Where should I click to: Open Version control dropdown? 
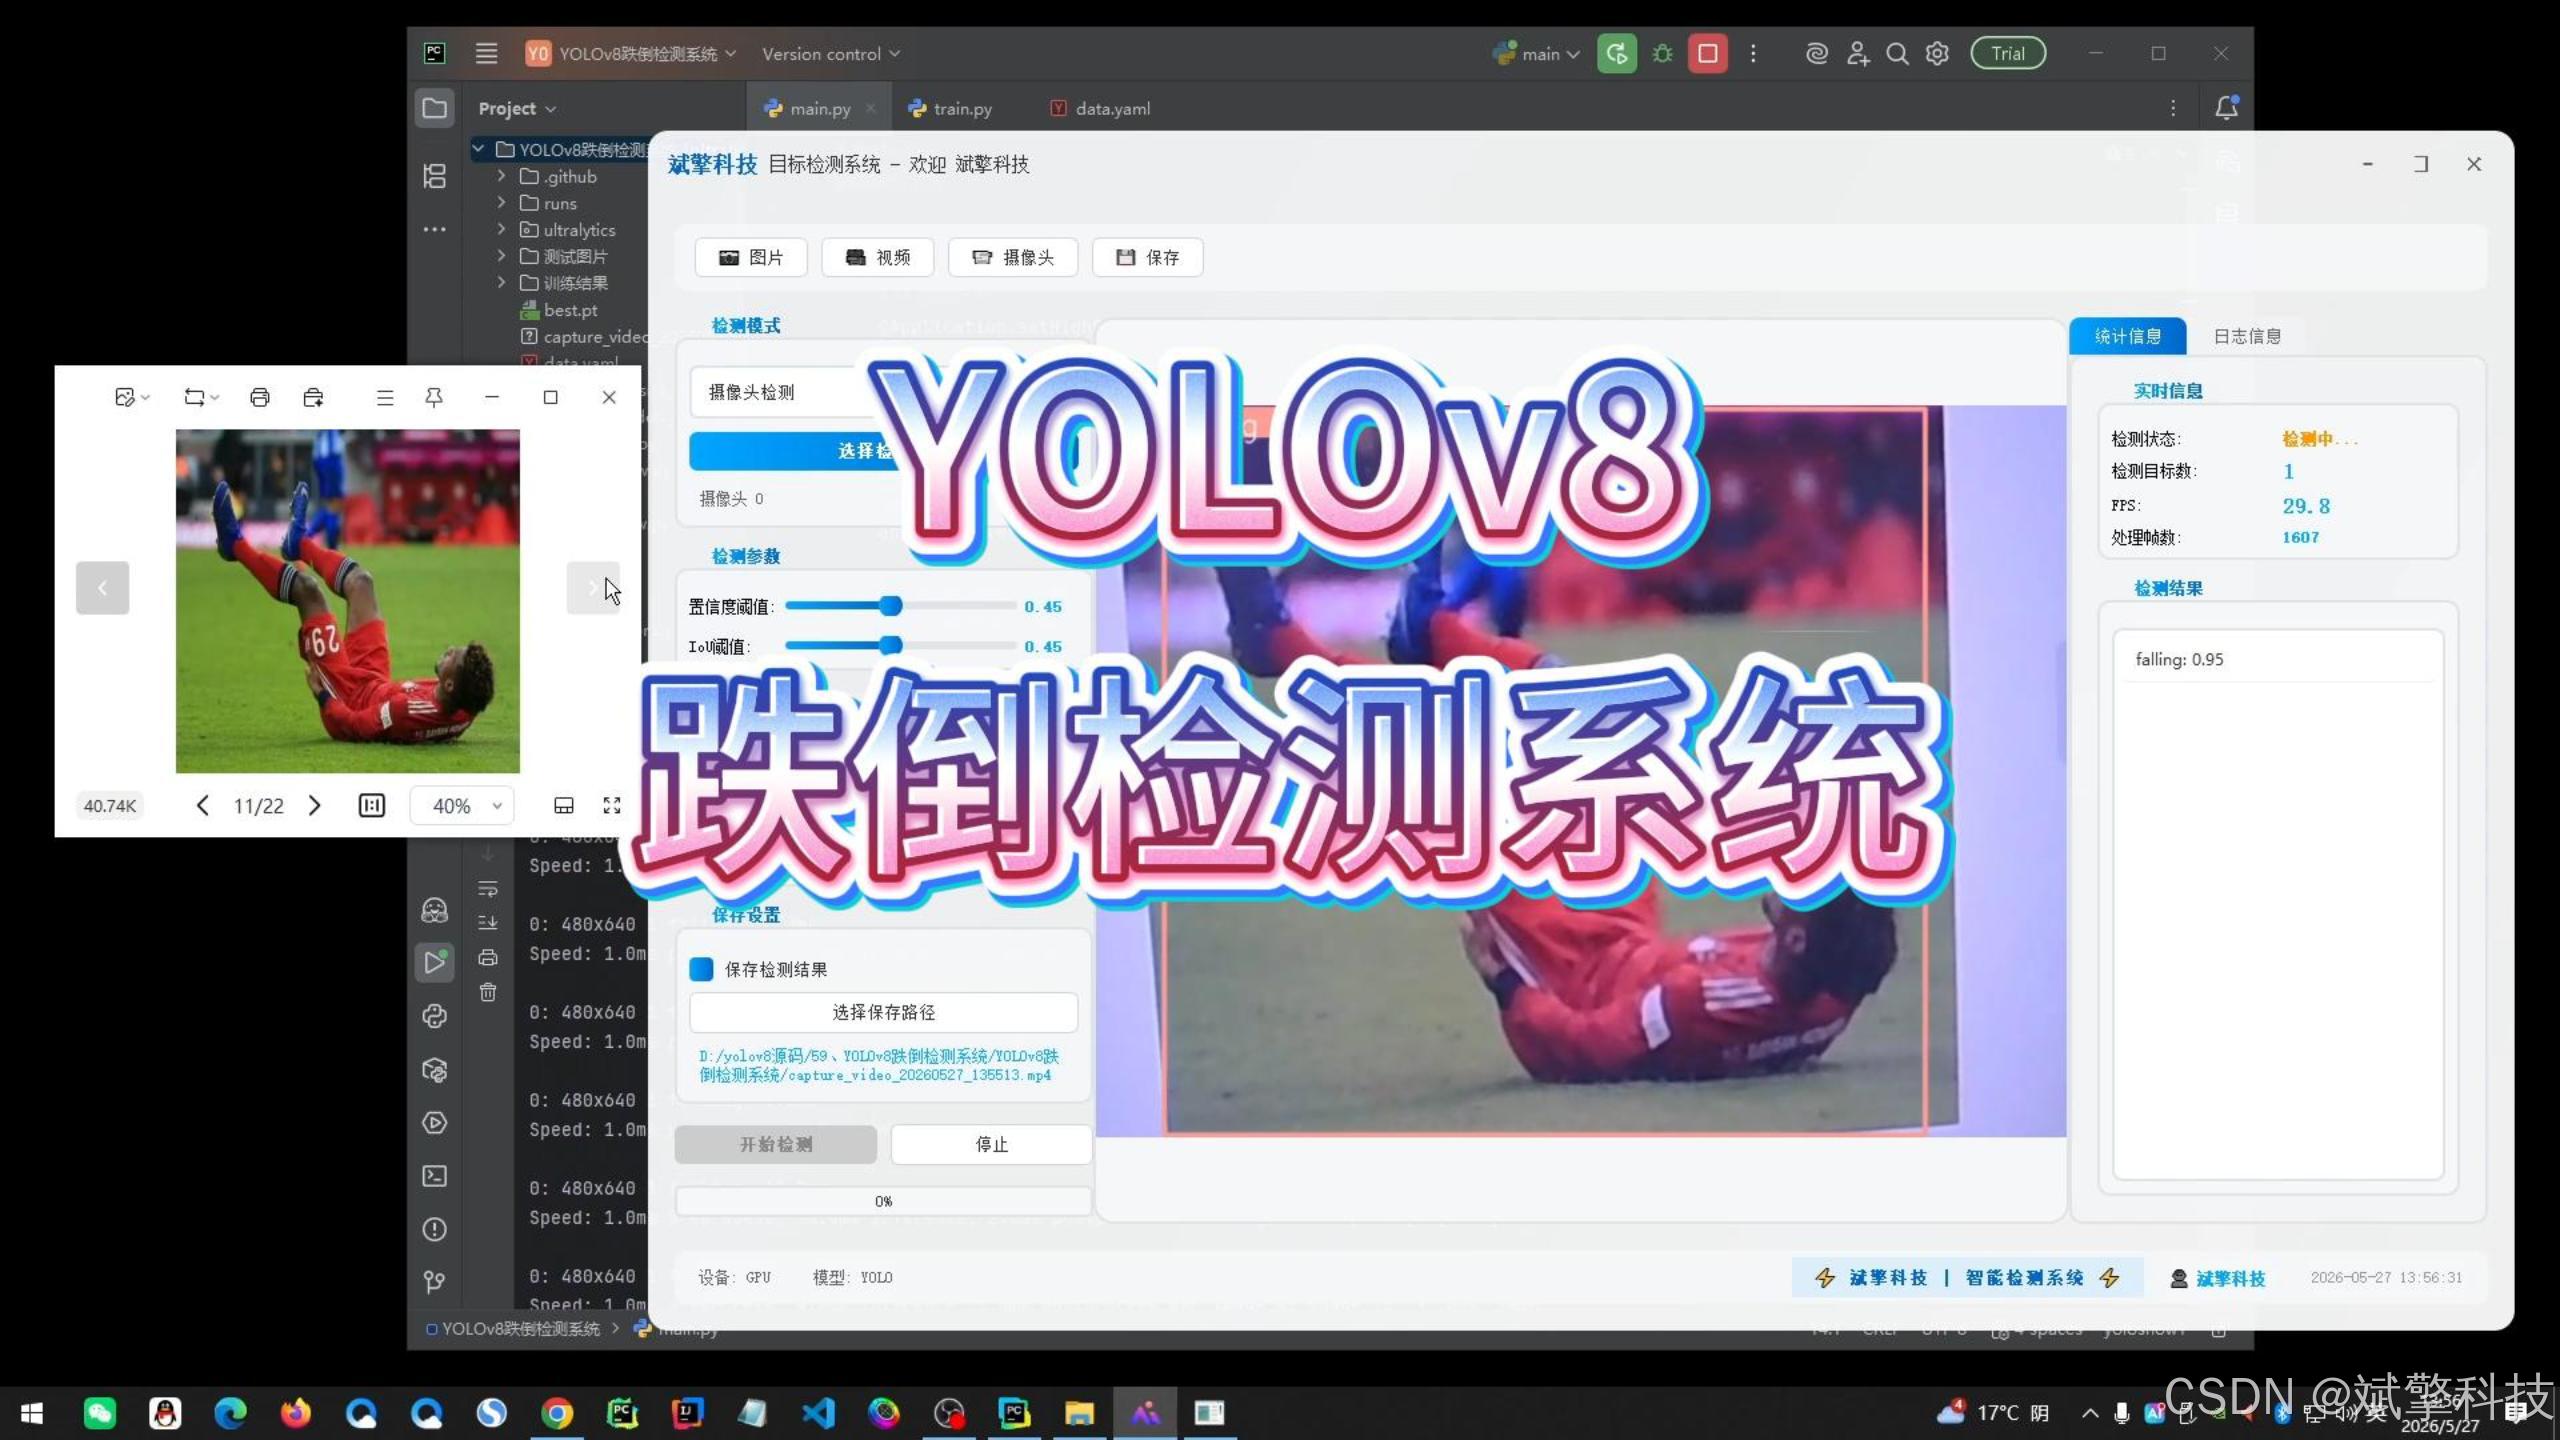[831, 53]
